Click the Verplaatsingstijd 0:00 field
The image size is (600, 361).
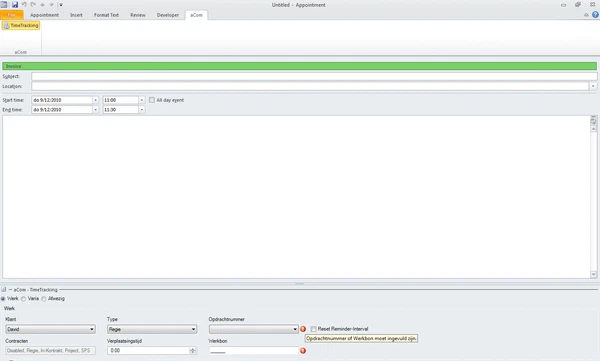(x=148, y=350)
